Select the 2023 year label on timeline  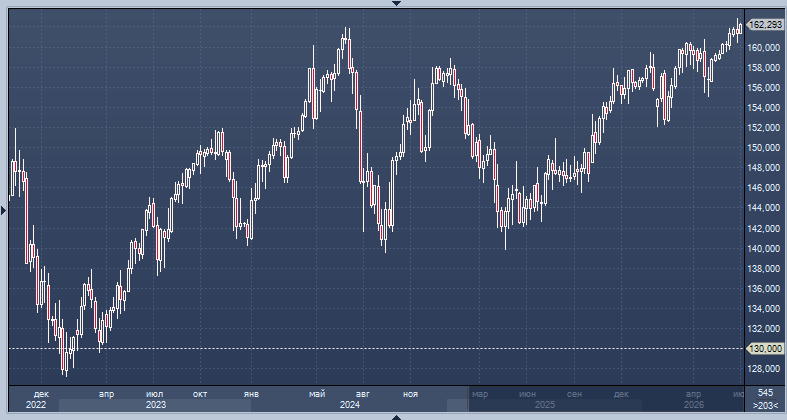156,404
